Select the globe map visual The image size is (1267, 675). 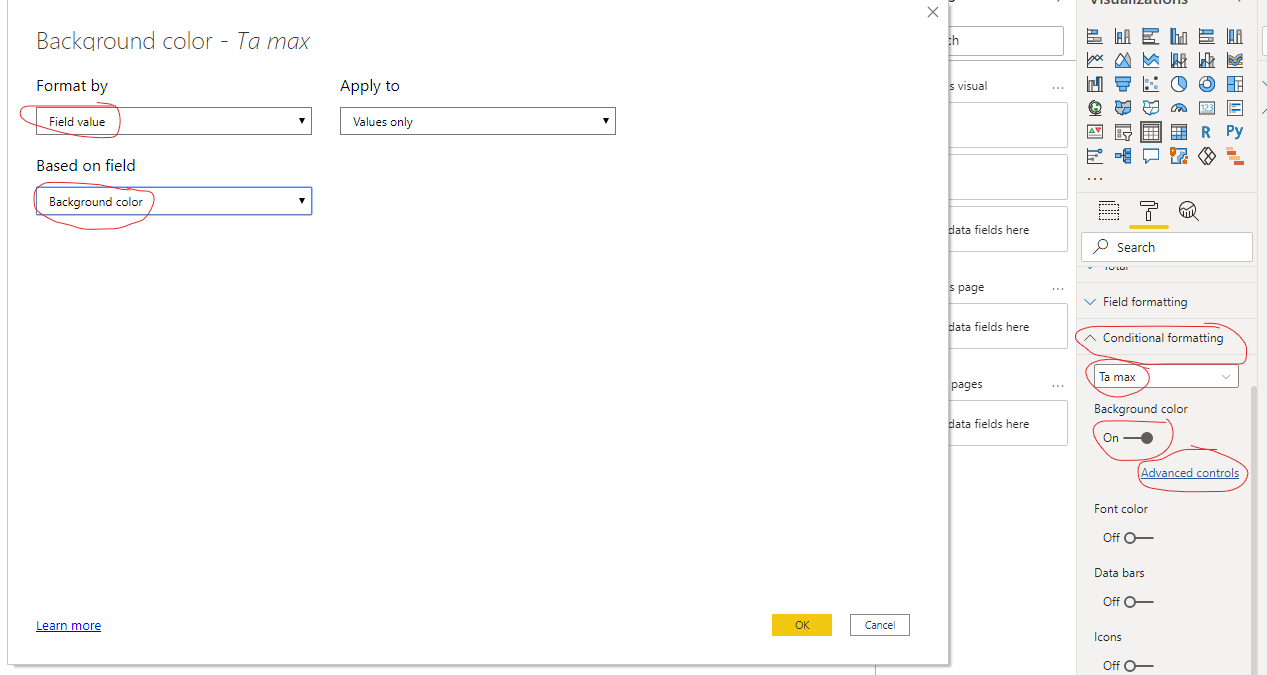coord(1095,107)
